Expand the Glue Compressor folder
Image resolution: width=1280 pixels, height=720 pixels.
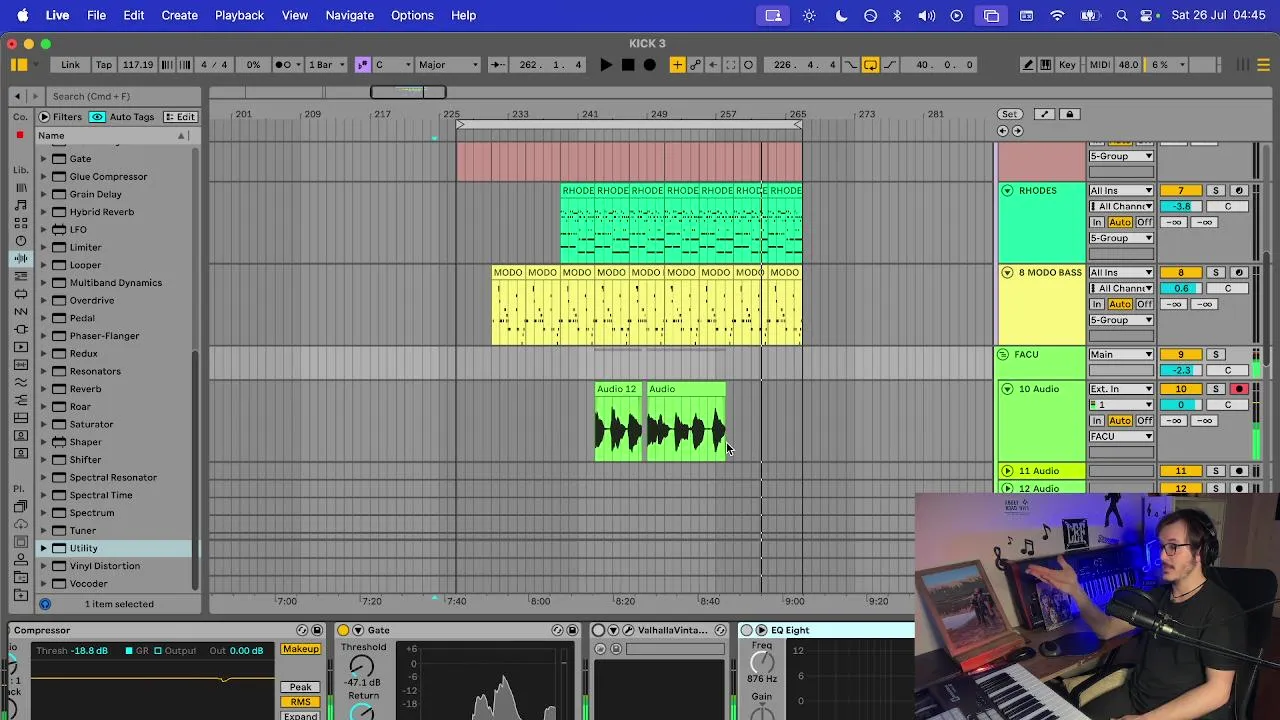coord(44,177)
